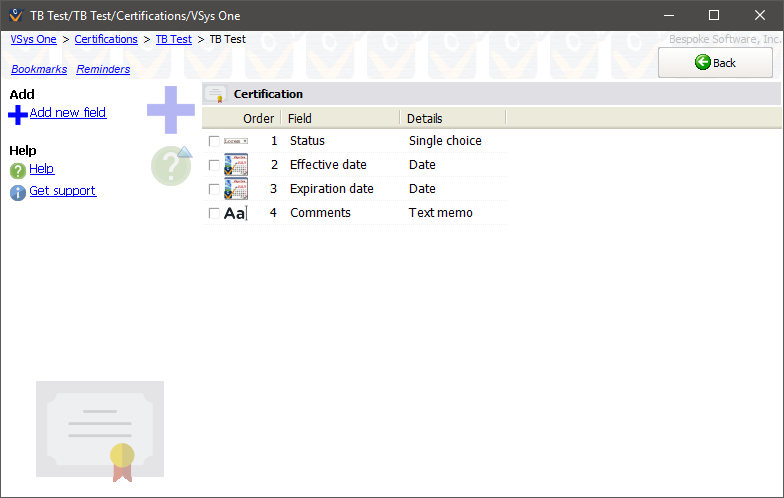Open the Bookmarks link
The width and height of the screenshot is (784, 498).
coord(39,69)
